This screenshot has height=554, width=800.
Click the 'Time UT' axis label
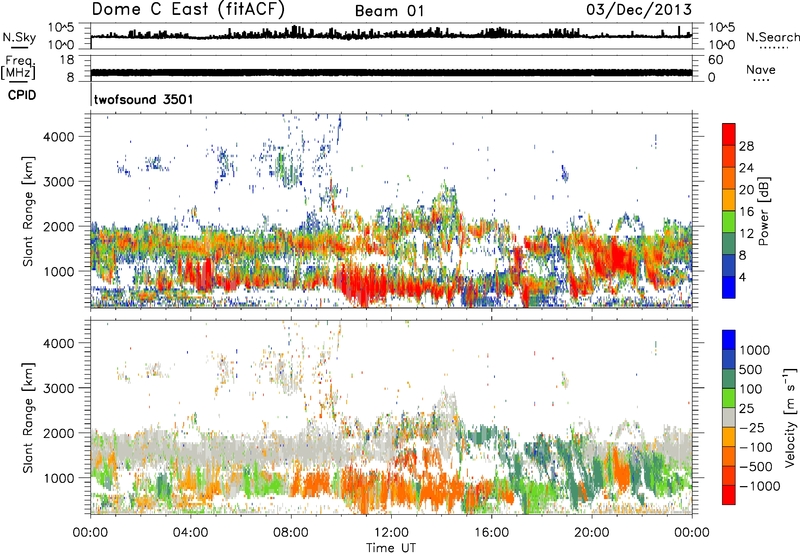point(391,547)
